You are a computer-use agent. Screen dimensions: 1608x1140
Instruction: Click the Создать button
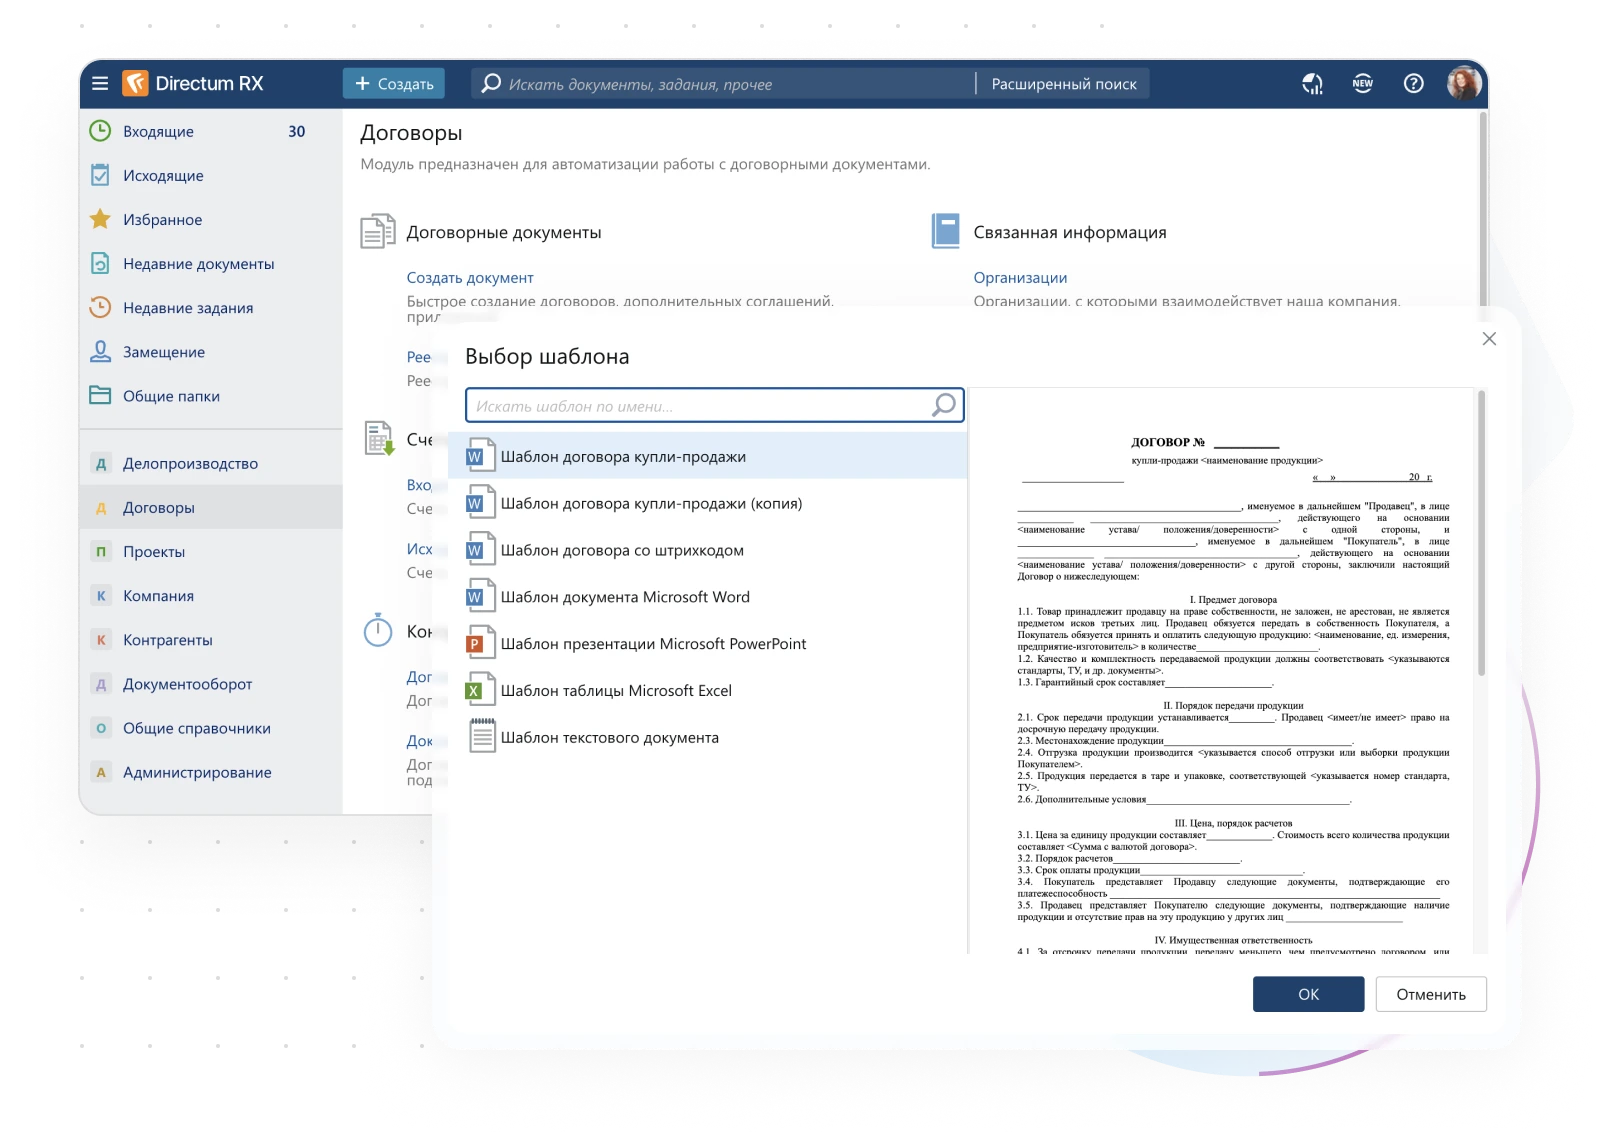(x=394, y=84)
